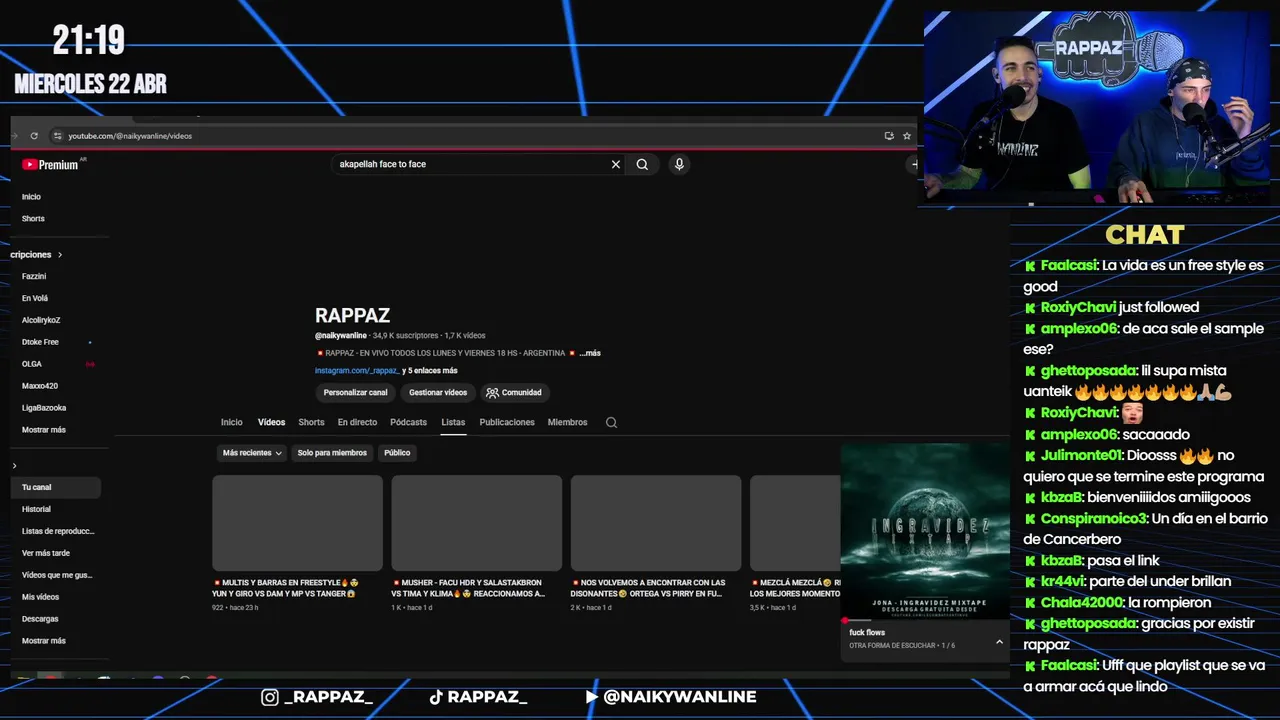This screenshot has height=720, width=1280.
Task: Filter videos by the Público chip
Action: (x=397, y=453)
